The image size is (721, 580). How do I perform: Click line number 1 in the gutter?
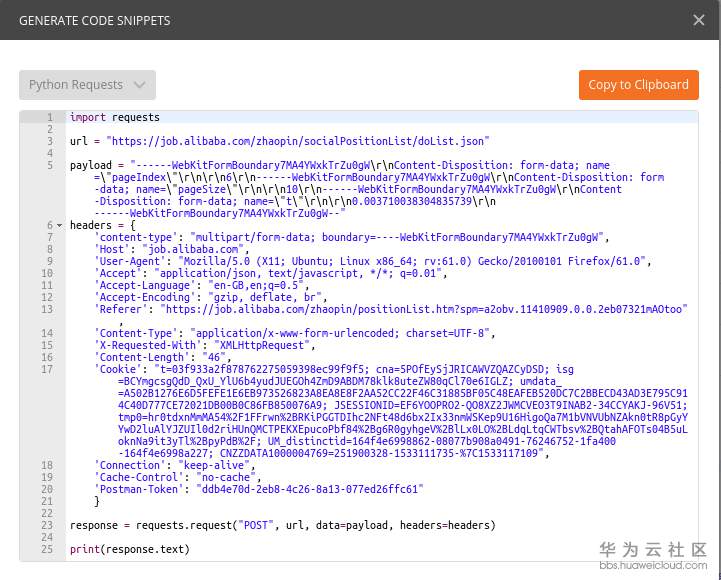(48, 117)
